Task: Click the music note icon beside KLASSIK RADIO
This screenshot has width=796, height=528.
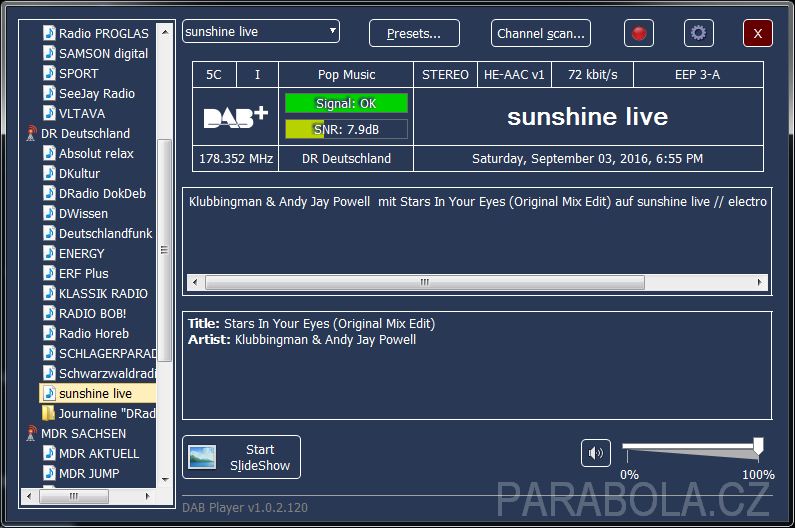Action: [49, 293]
